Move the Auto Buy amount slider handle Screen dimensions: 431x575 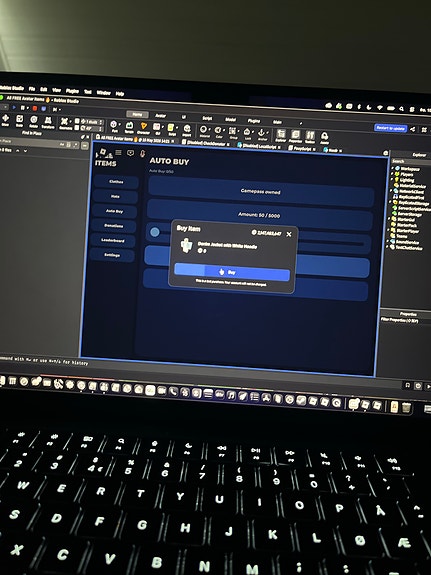click(155, 232)
